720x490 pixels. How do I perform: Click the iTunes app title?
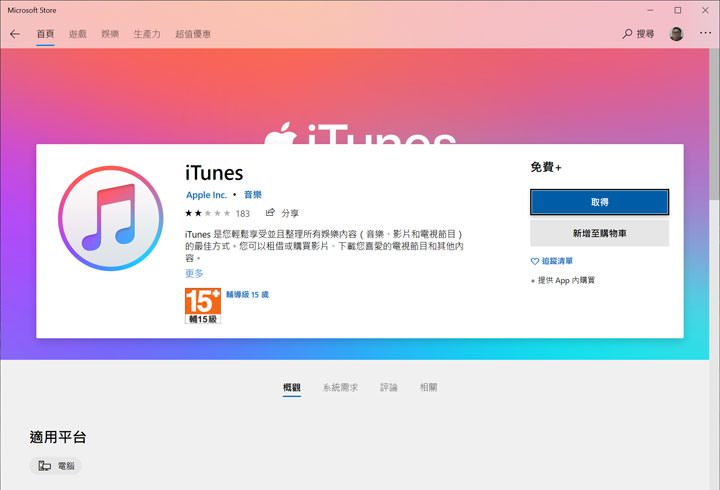click(x=214, y=173)
